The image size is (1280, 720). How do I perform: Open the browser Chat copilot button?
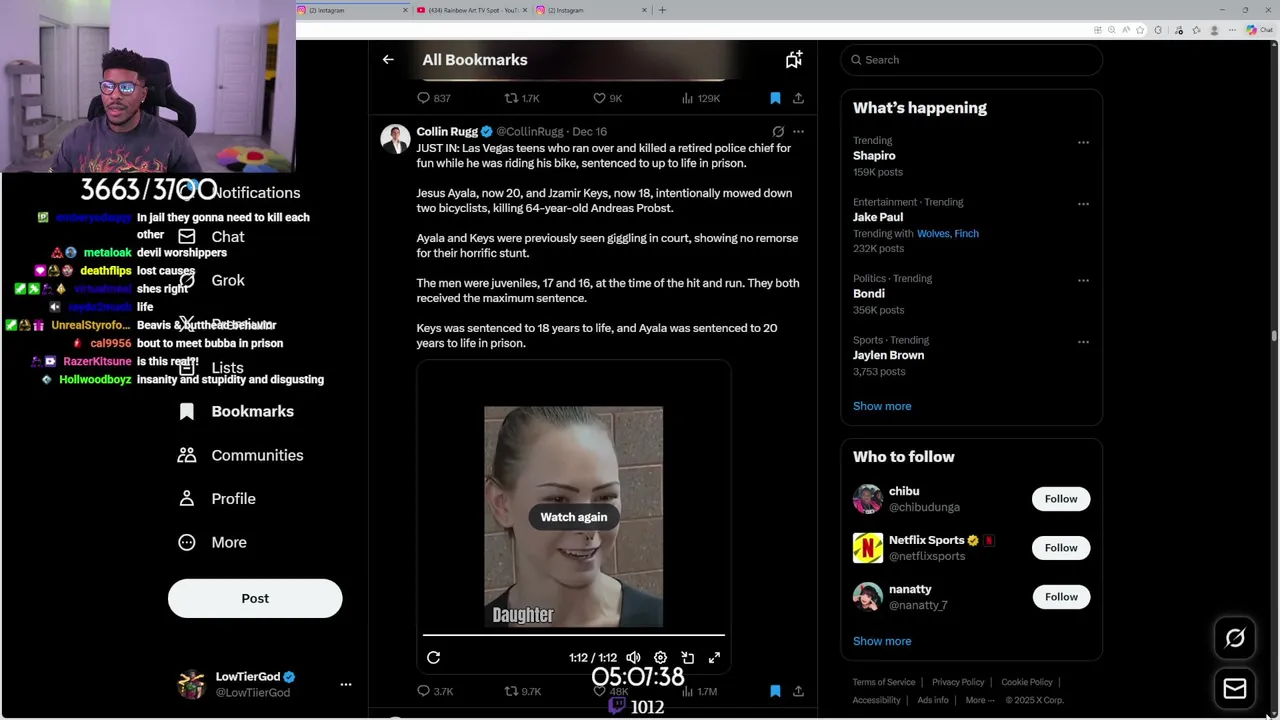coord(1260,30)
